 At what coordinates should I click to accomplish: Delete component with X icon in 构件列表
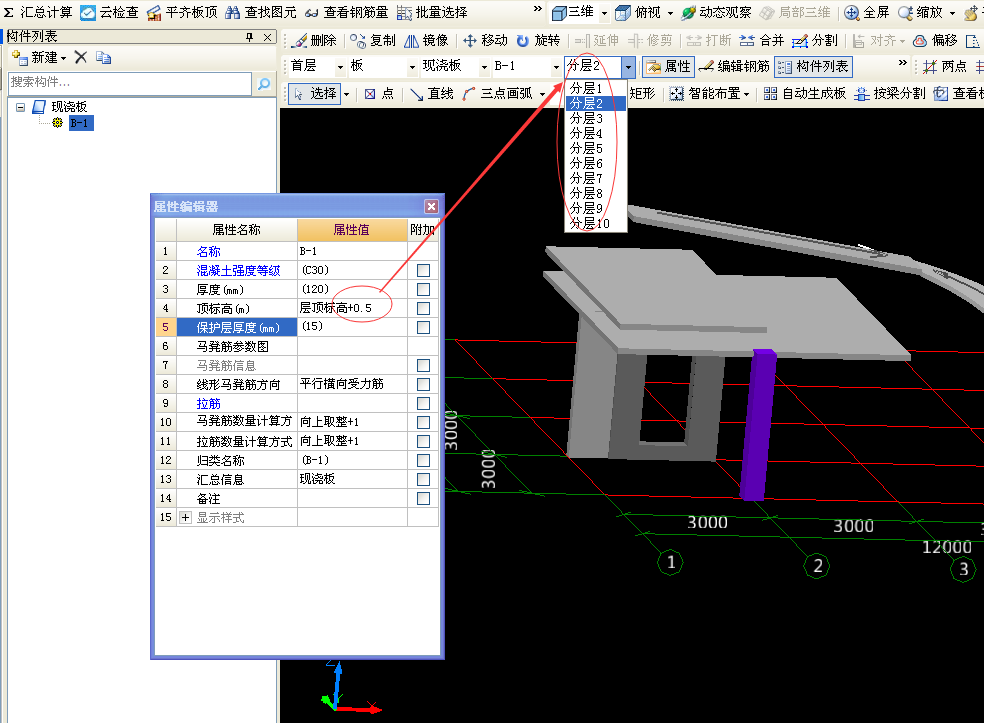tap(80, 58)
